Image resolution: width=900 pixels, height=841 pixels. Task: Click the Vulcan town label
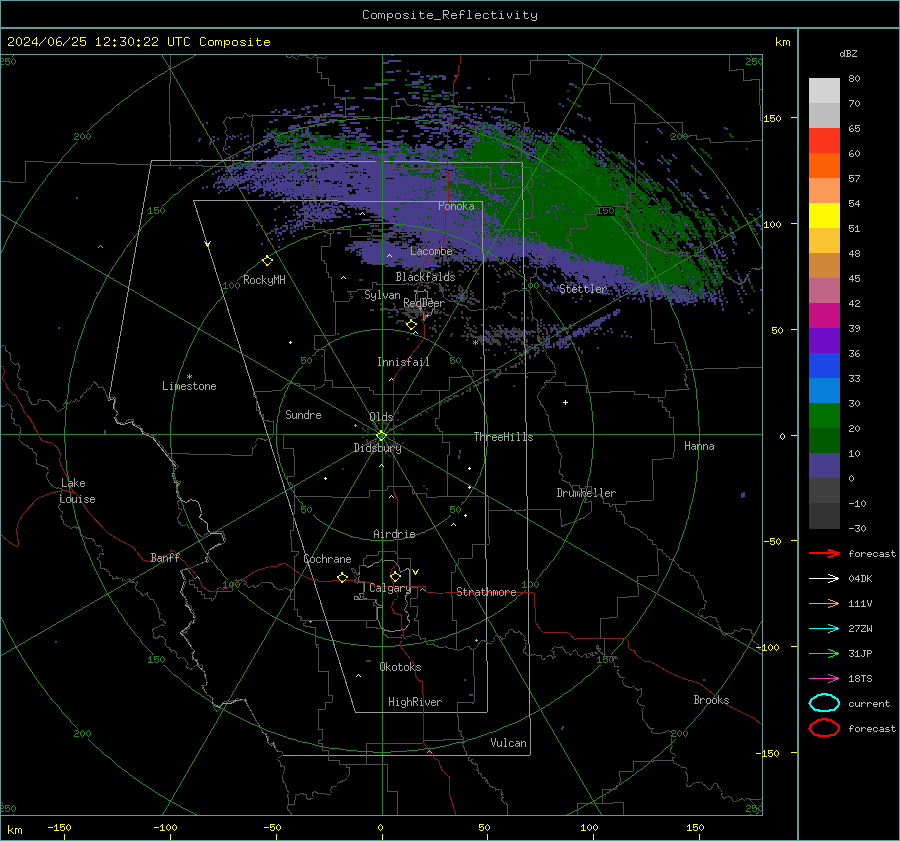click(x=509, y=743)
